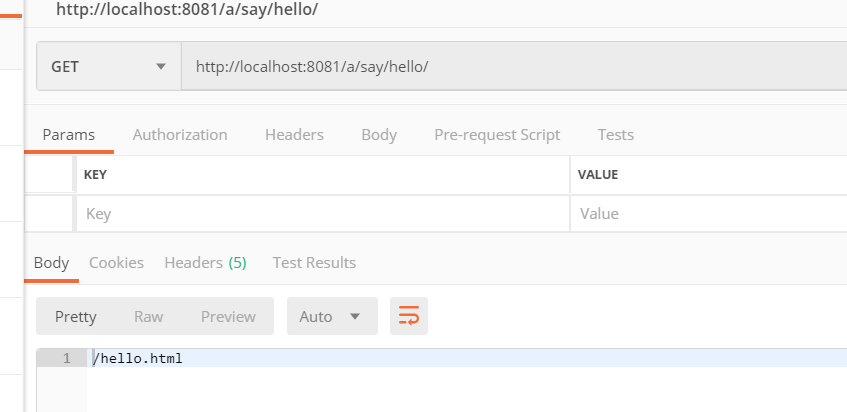Choose the Pretty view button
This screenshot has height=412, width=847.
point(76,316)
